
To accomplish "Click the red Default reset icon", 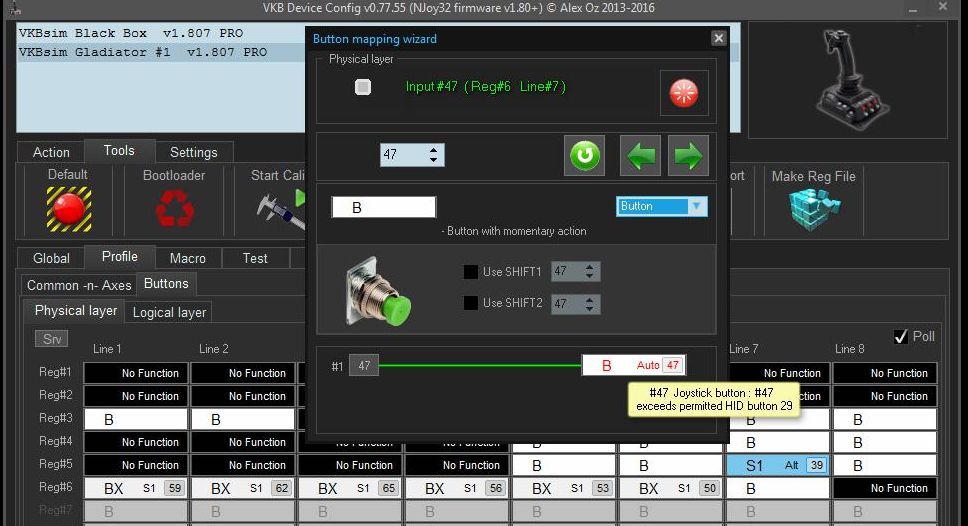I will point(69,209).
